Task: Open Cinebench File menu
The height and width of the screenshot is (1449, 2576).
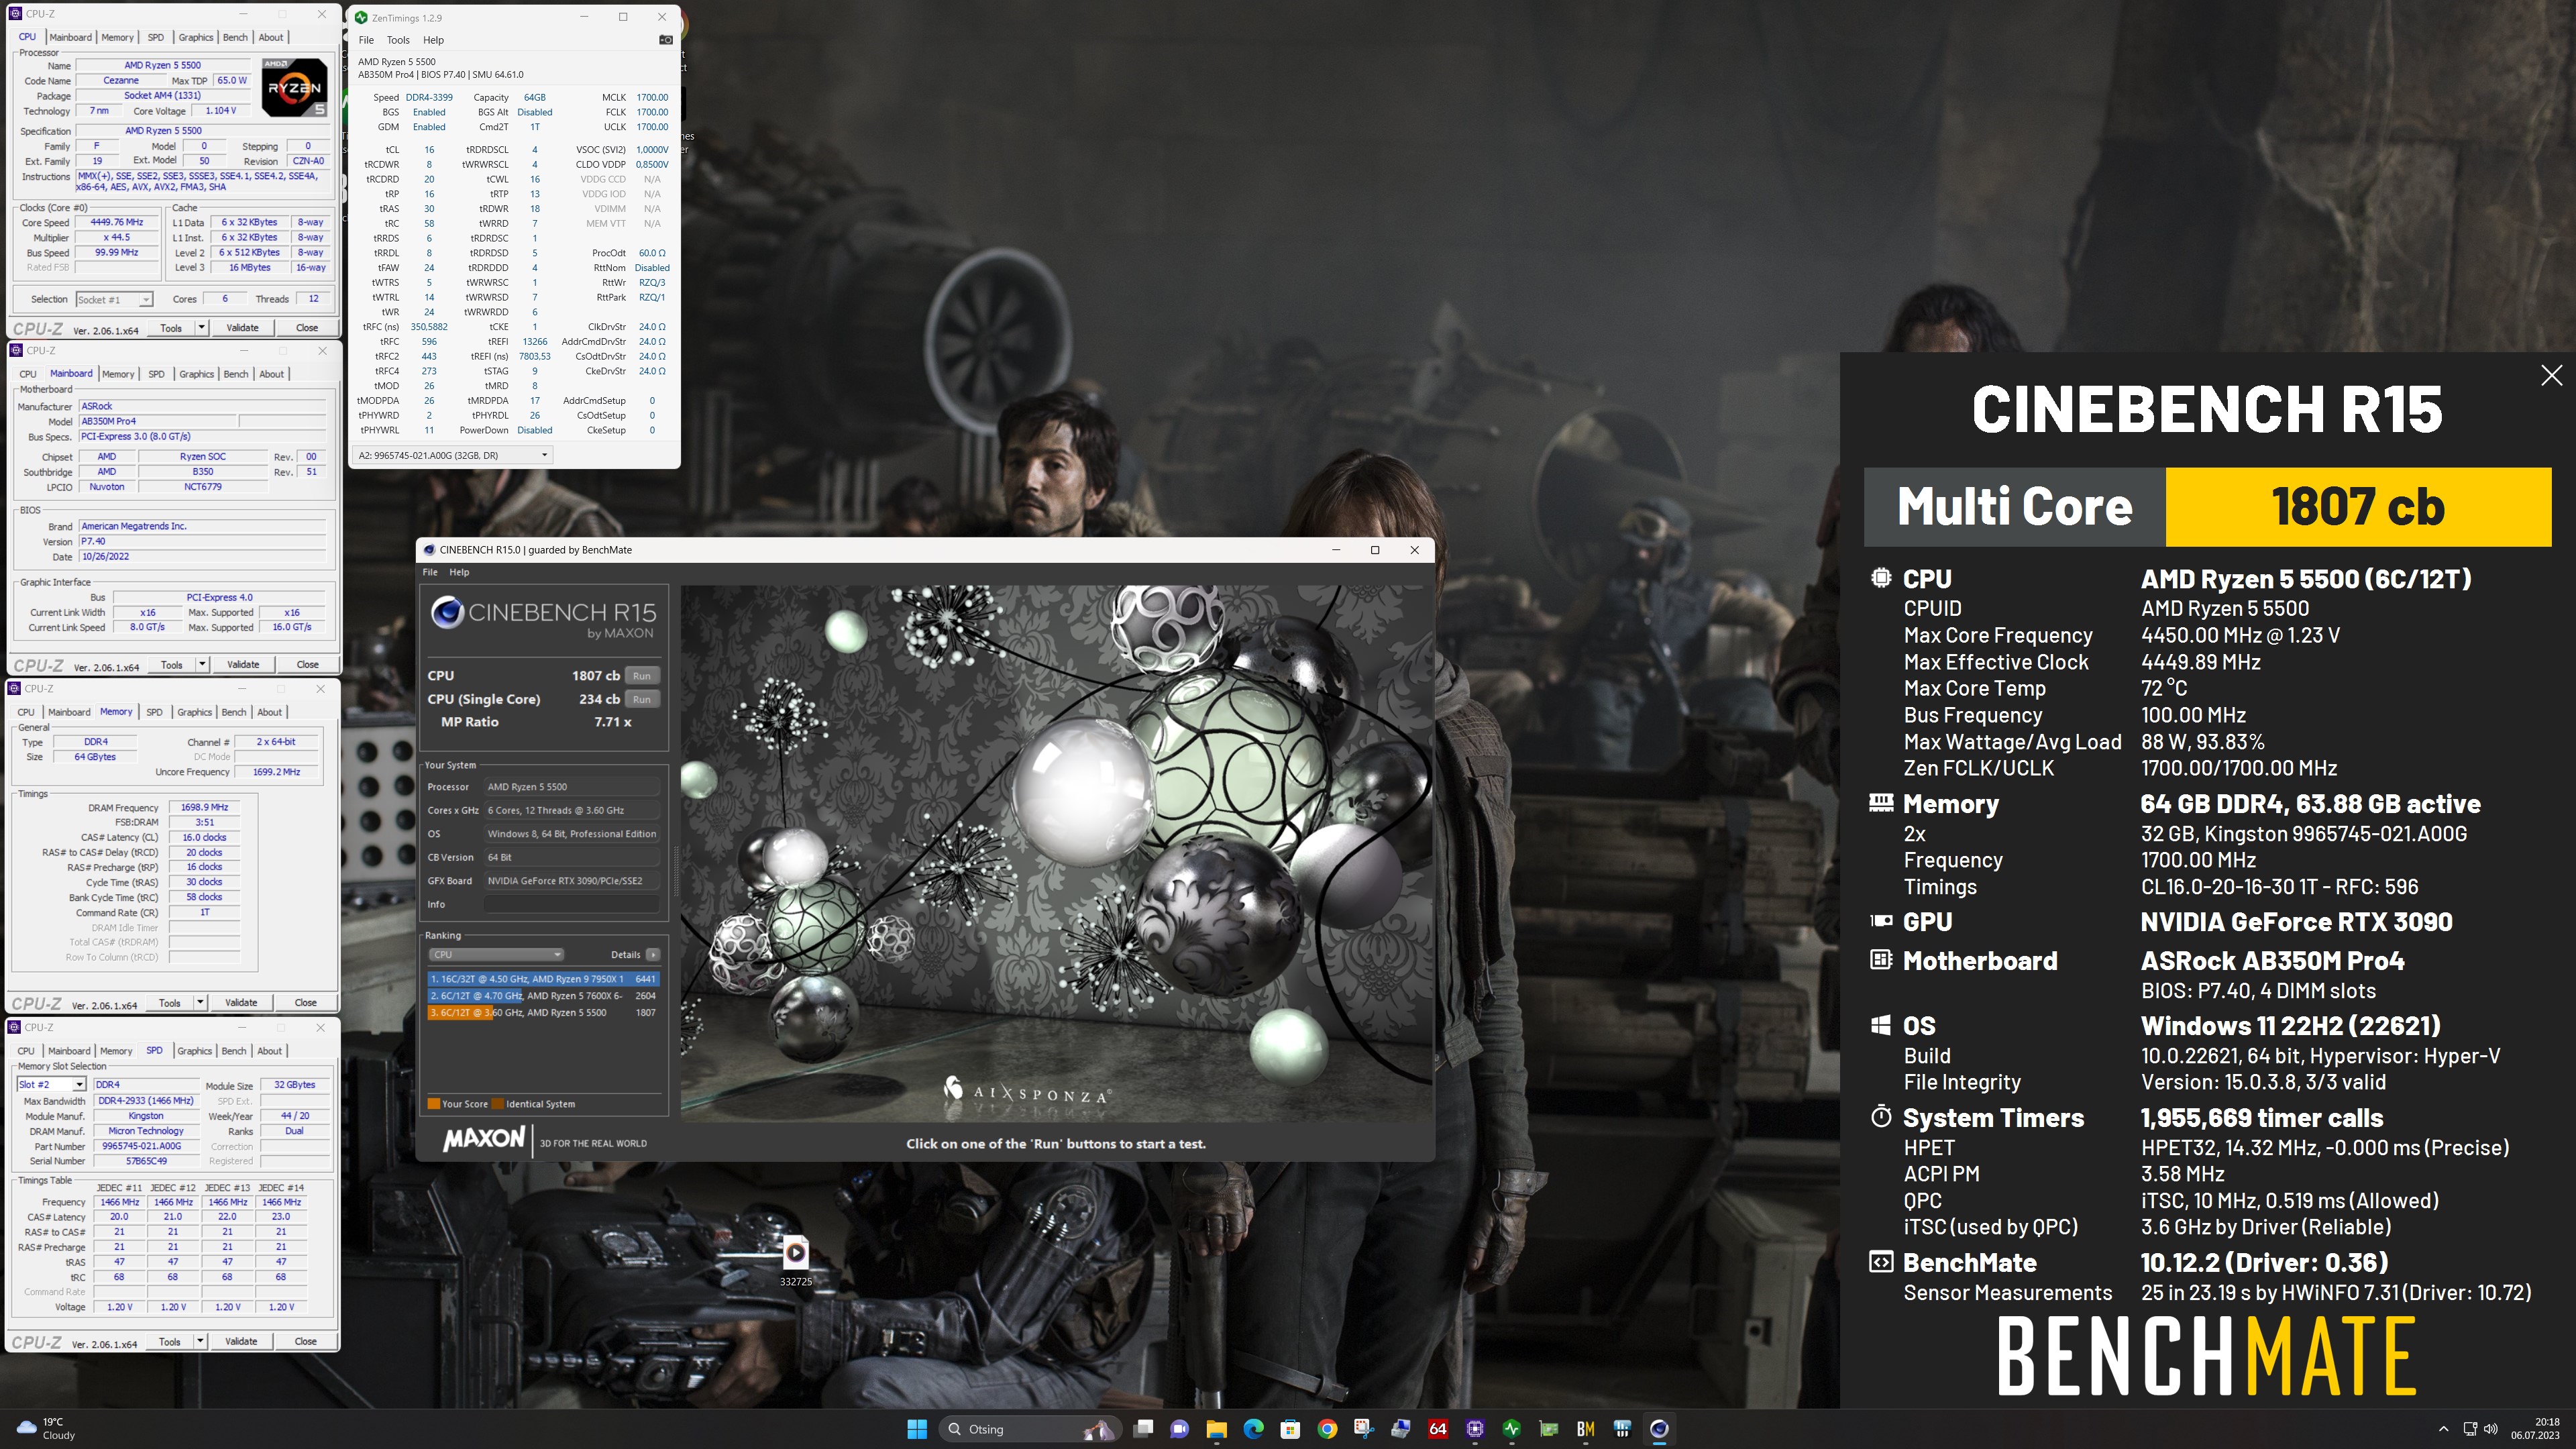Action: pyautogui.click(x=430, y=572)
